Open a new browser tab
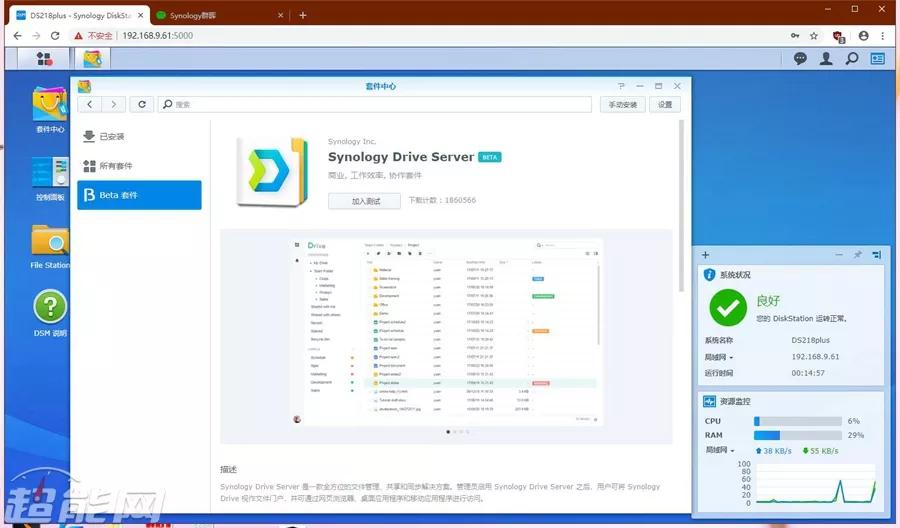Image resolution: width=900 pixels, height=528 pixels. 302,15
